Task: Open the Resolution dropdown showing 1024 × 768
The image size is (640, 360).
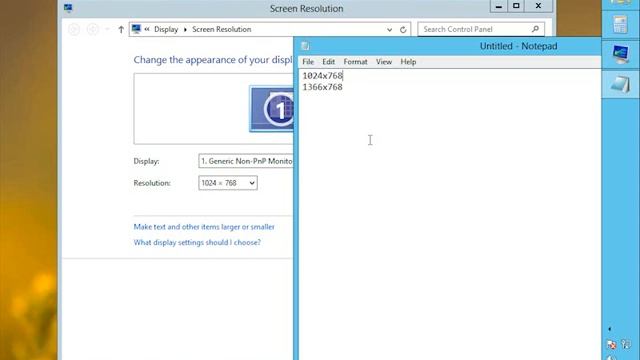Action: [x=228, y=183]
